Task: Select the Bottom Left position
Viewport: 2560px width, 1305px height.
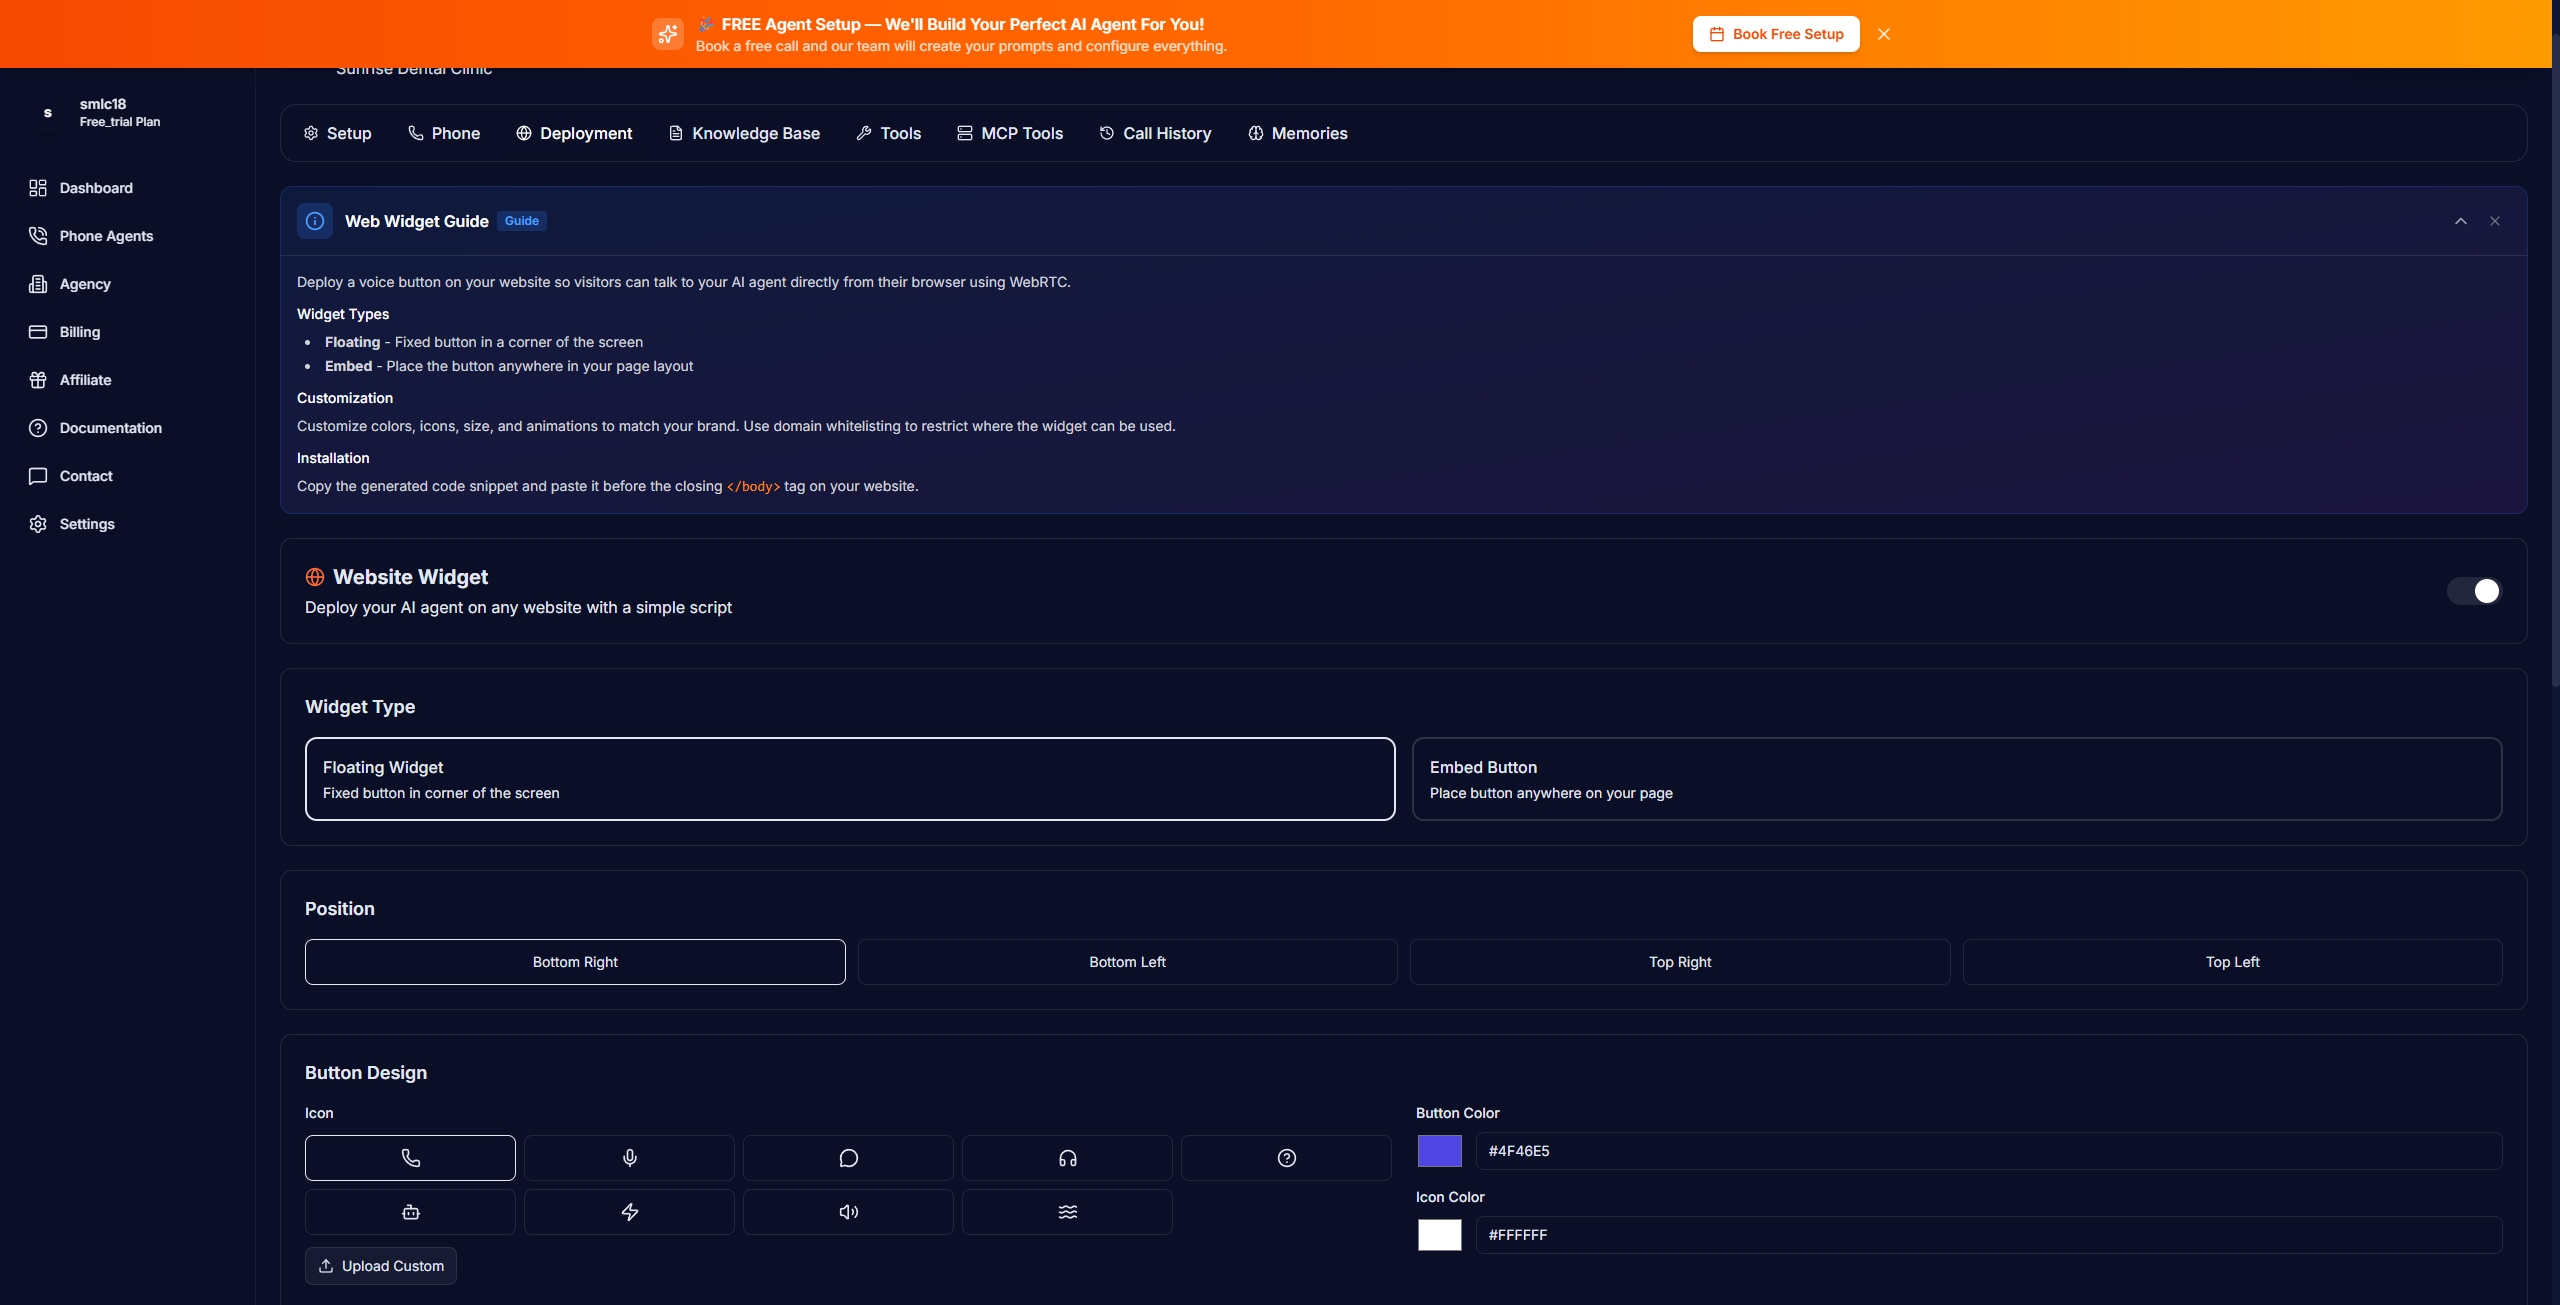Action: click(x=1126, y=961)
